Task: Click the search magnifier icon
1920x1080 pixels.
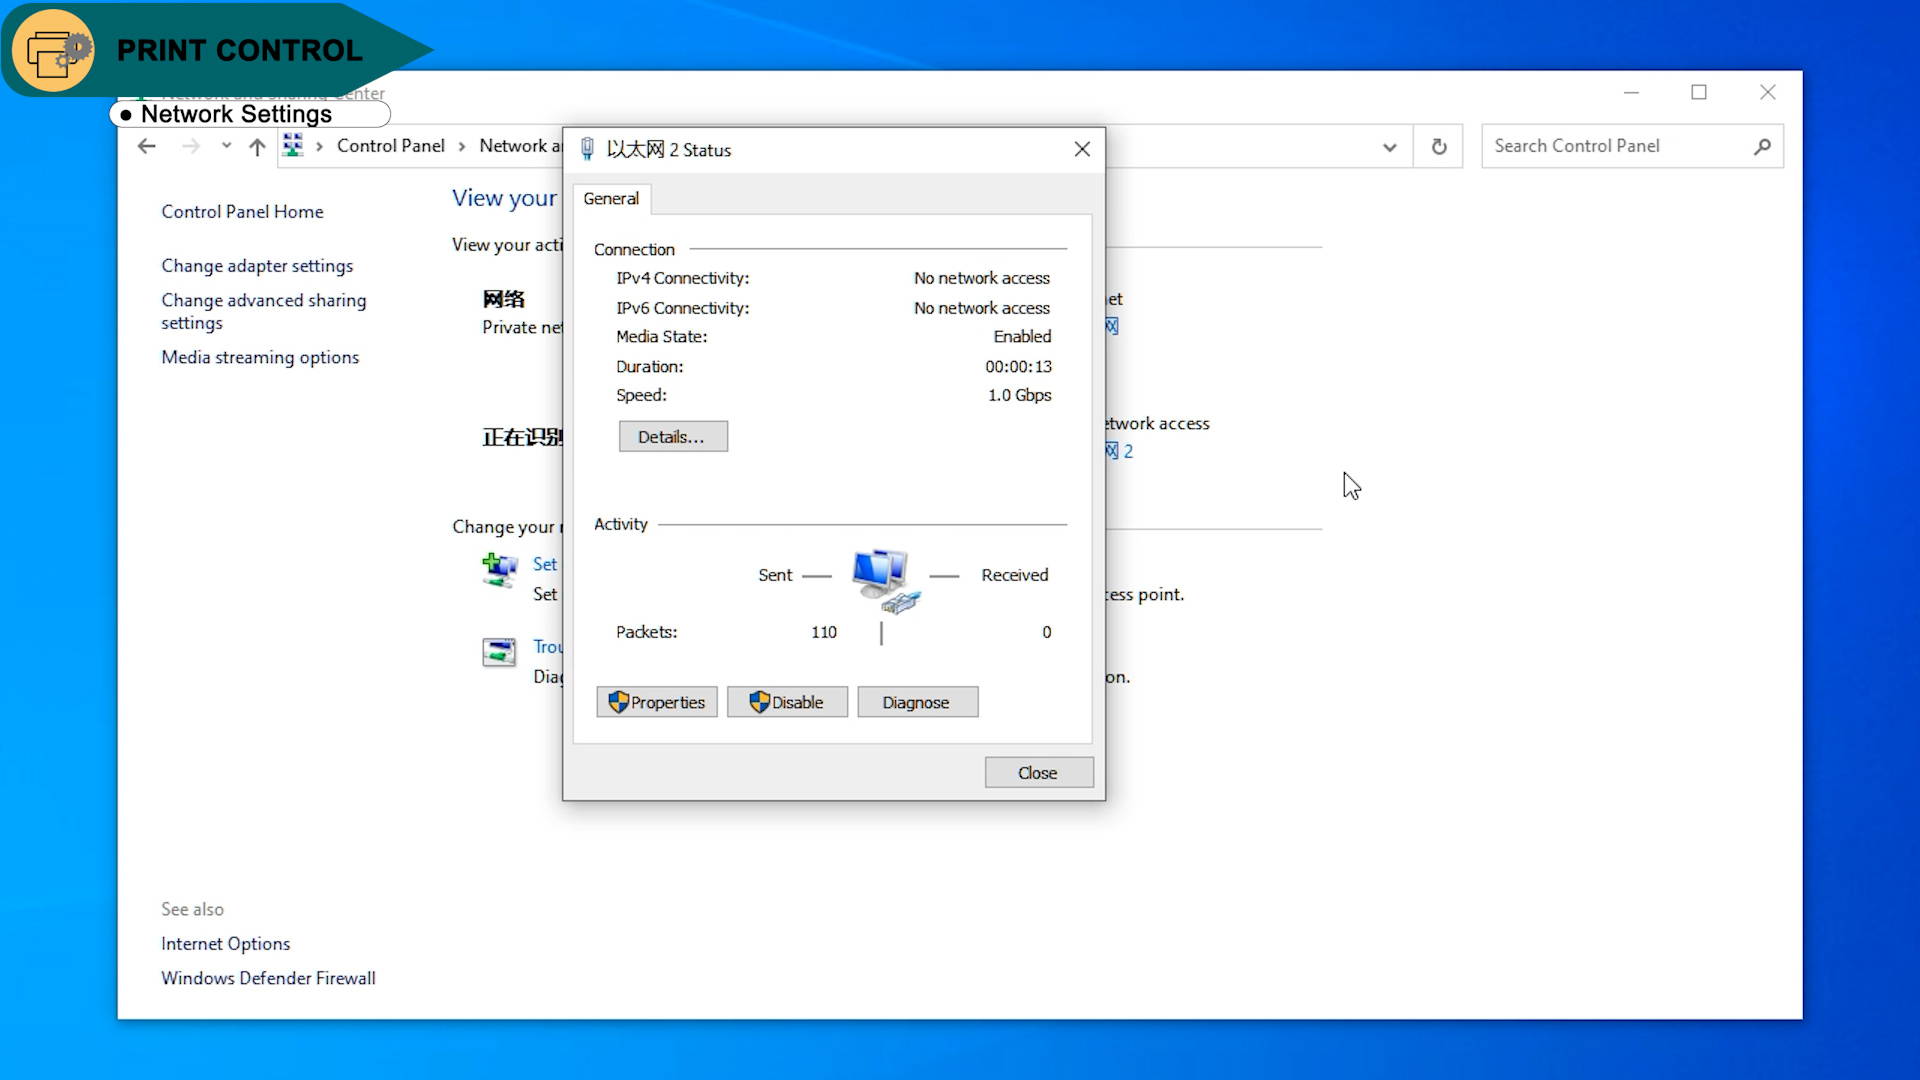Action: tap(1762, 147)
